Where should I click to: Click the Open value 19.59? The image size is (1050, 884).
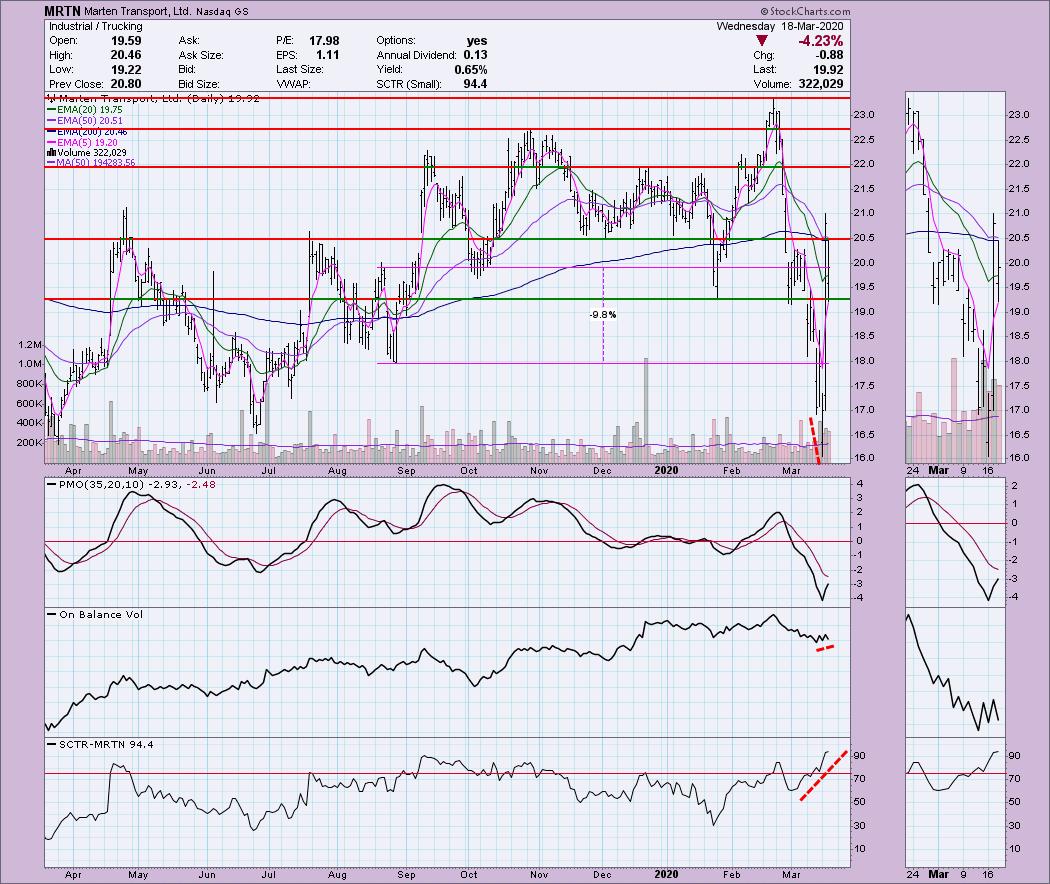(x=126, y=41)
